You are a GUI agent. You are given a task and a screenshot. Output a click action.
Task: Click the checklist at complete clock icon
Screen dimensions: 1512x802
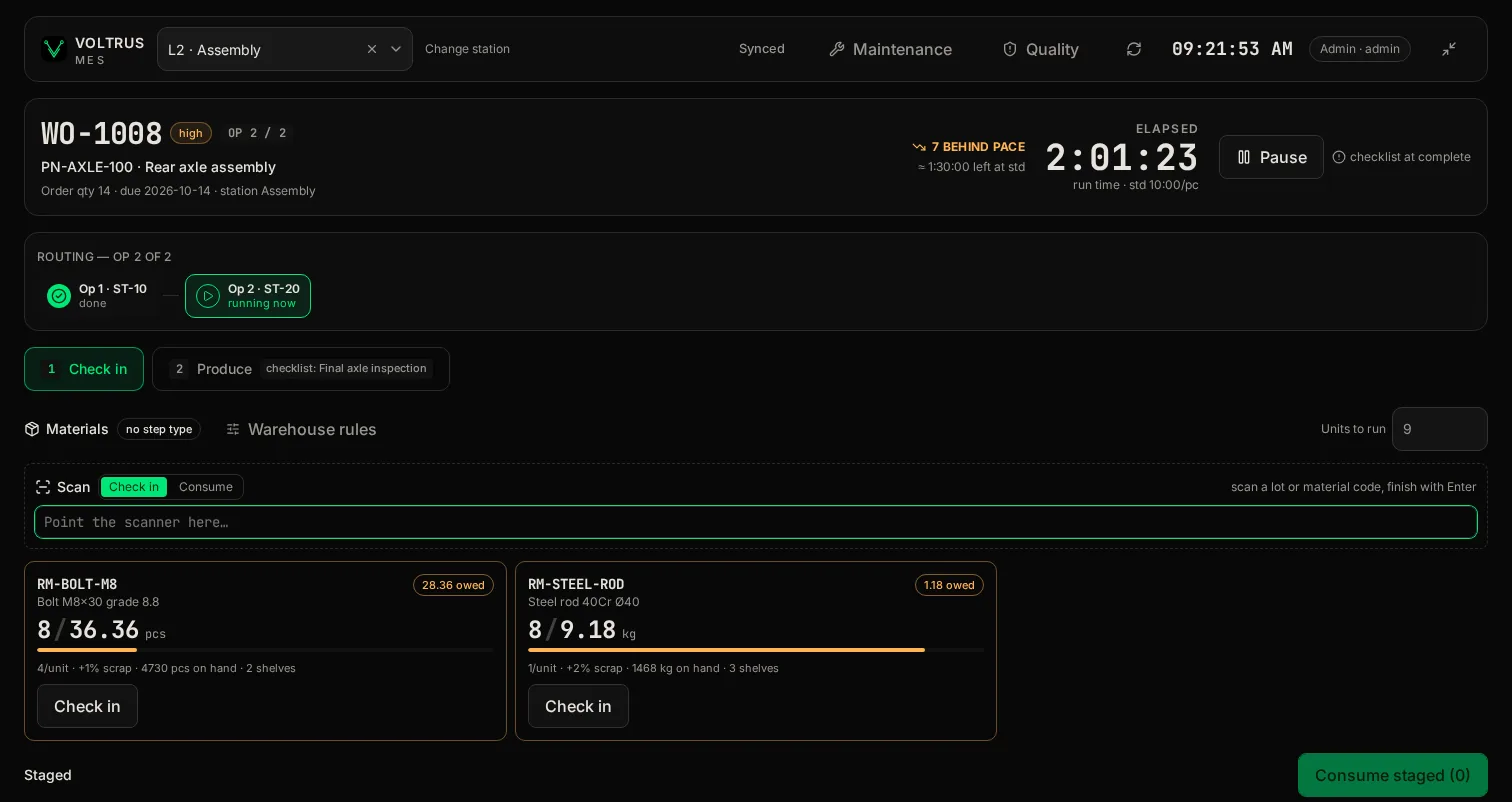[1339, 157]
